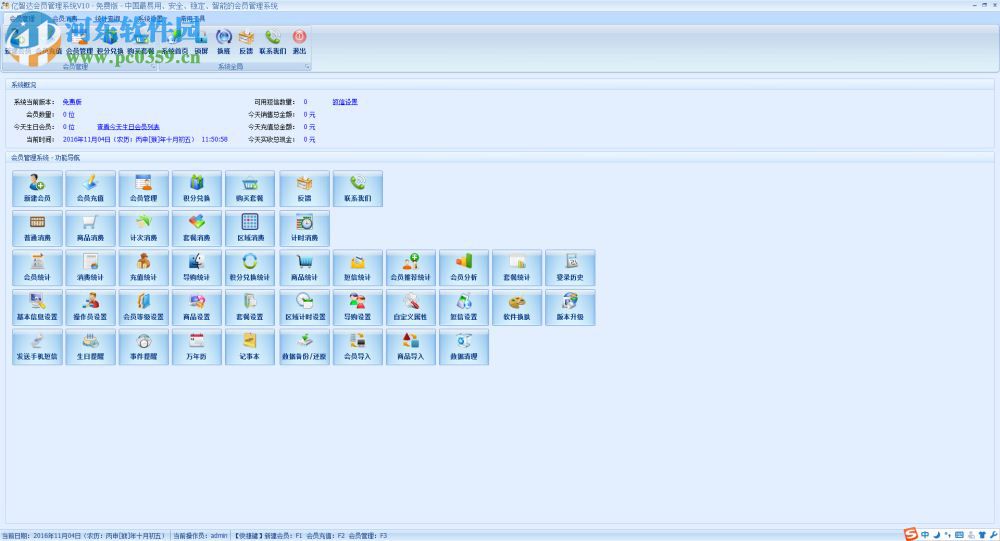Open the 事件提醒 alarm tile
This screenshot has height=541, width=1000.
pyautogui.click(x=143, y=346)
